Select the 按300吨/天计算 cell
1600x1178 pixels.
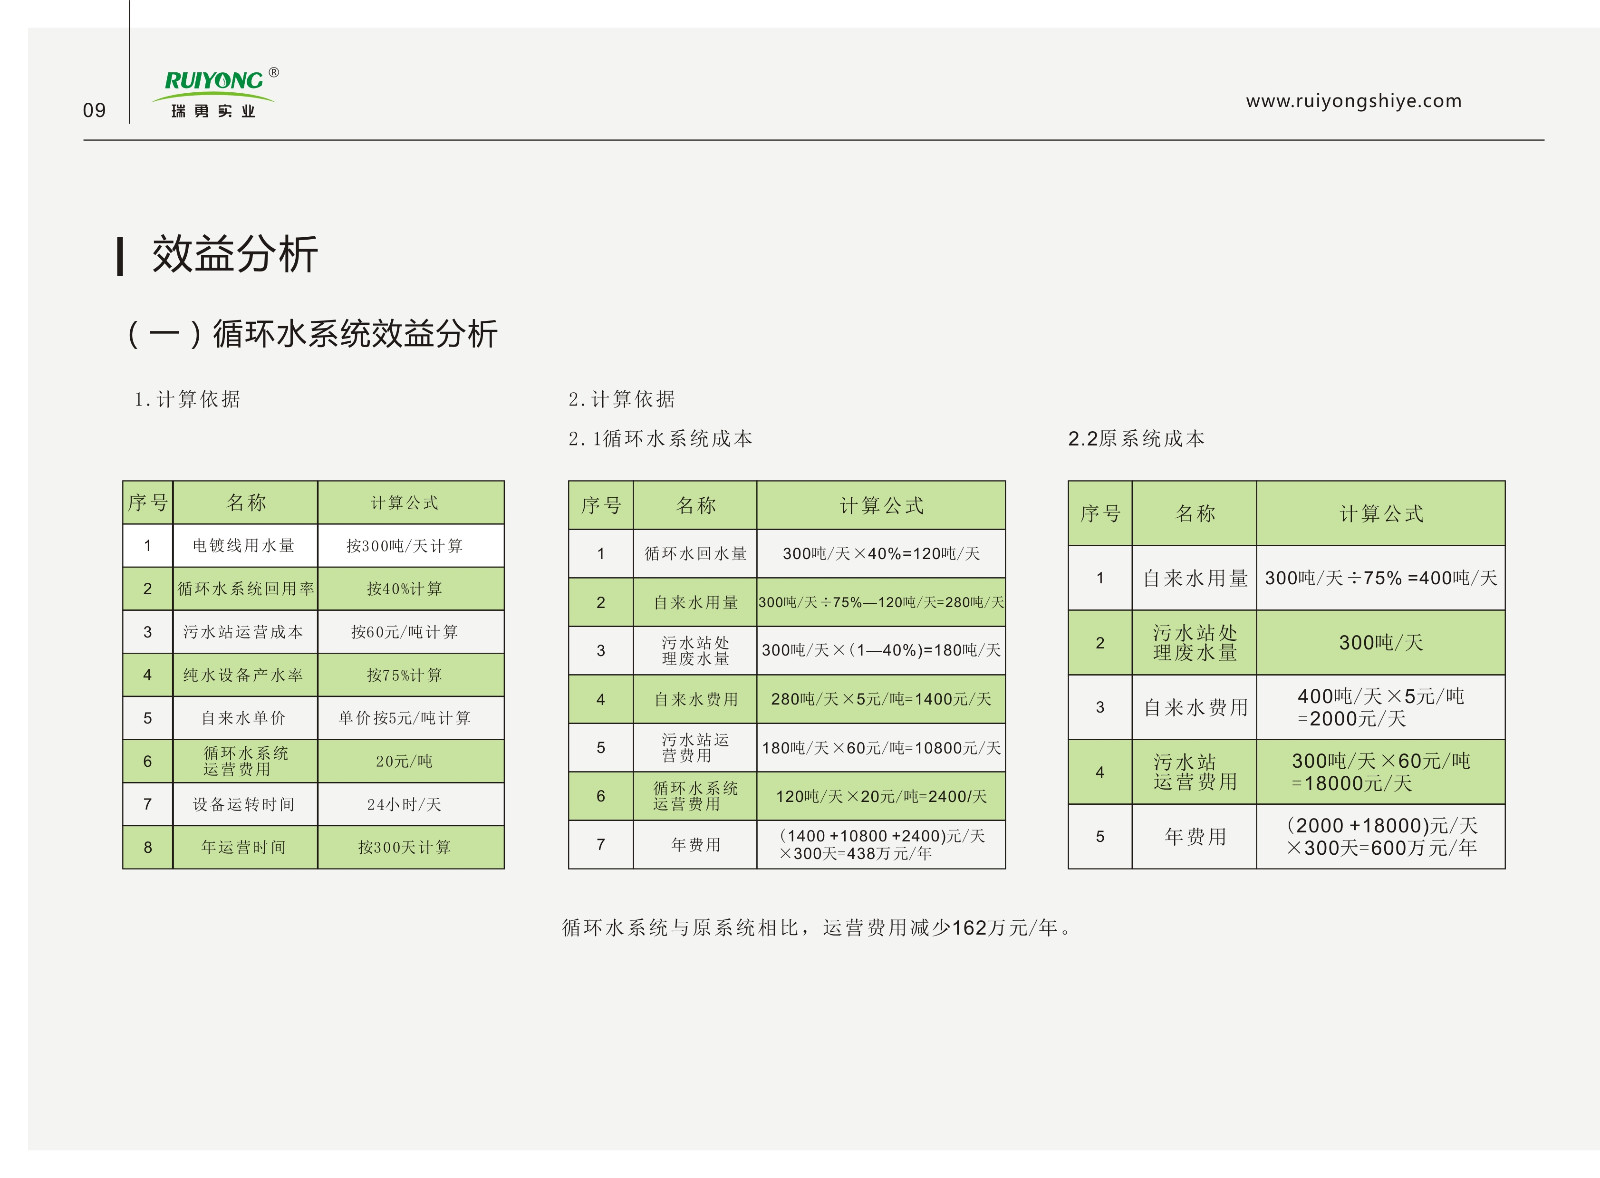tap(411, 546)
